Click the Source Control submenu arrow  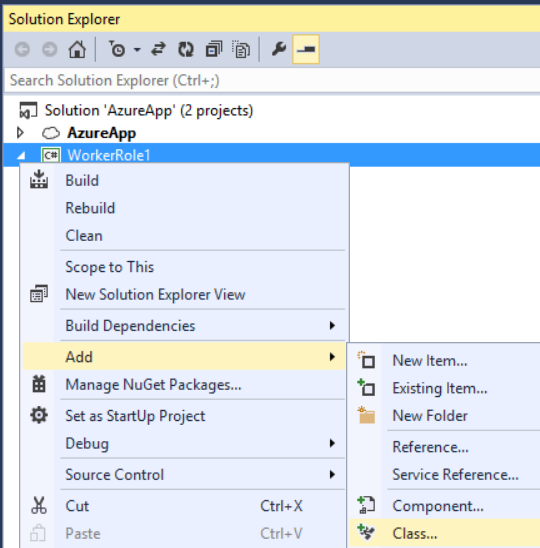332,474
